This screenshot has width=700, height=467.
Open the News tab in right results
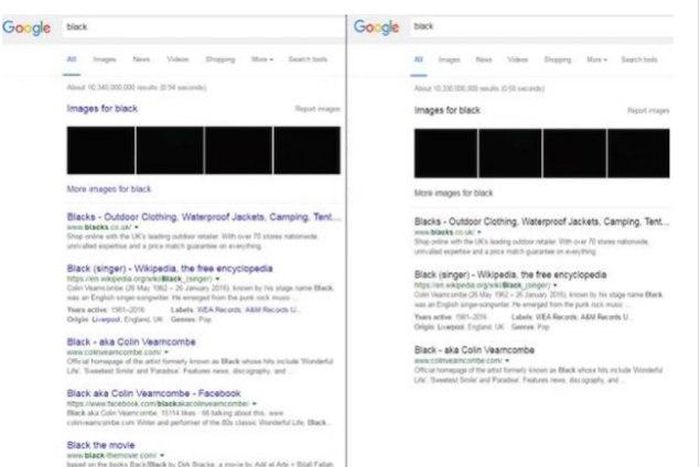pos(483,59)
